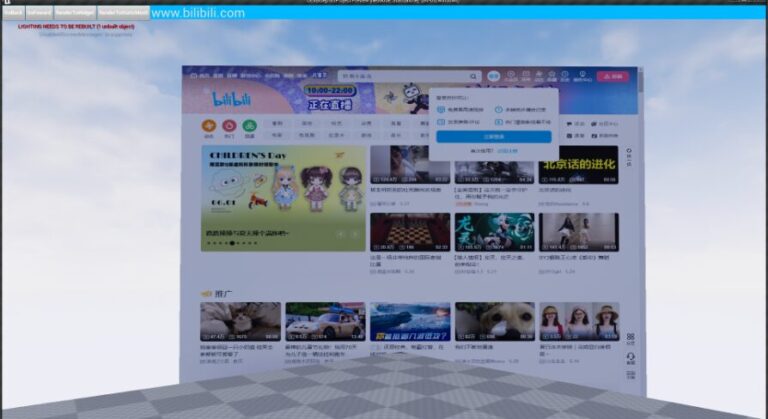Click the 新歌热榜 link with chart icon
Image resolution: width=768 pixels, height=419 pixels.
(x=604, y=136)
